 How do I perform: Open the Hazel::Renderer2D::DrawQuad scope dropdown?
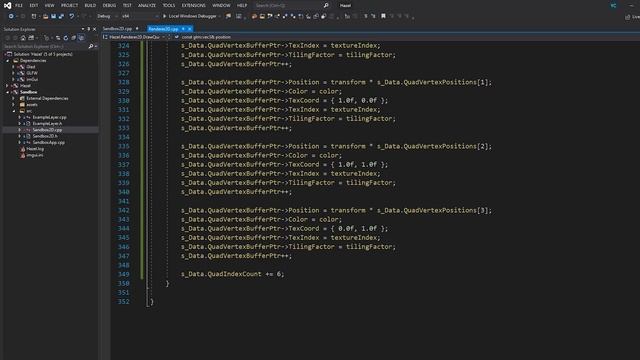point(135,37)
